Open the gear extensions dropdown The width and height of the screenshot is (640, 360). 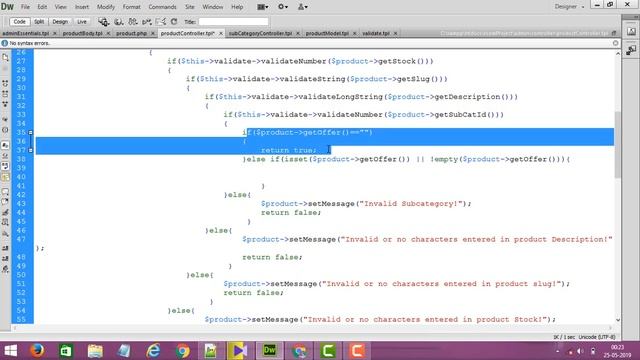pos(282,7)
